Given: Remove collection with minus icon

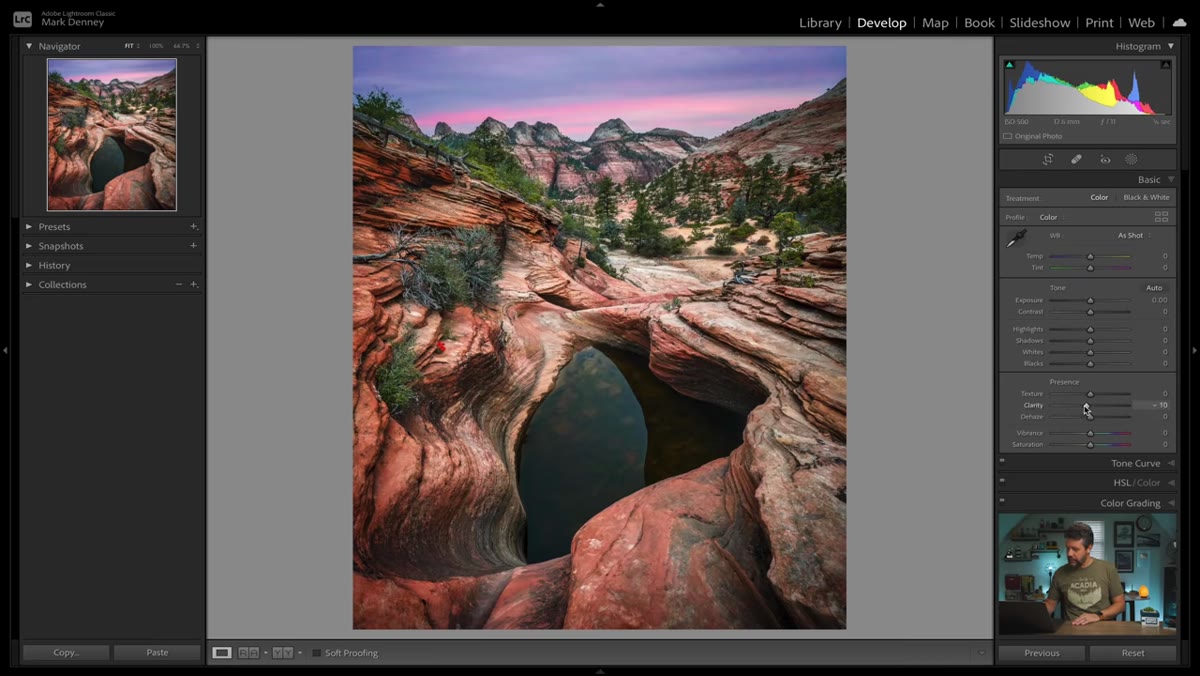Looking at the screenshot, I should 179,285.
